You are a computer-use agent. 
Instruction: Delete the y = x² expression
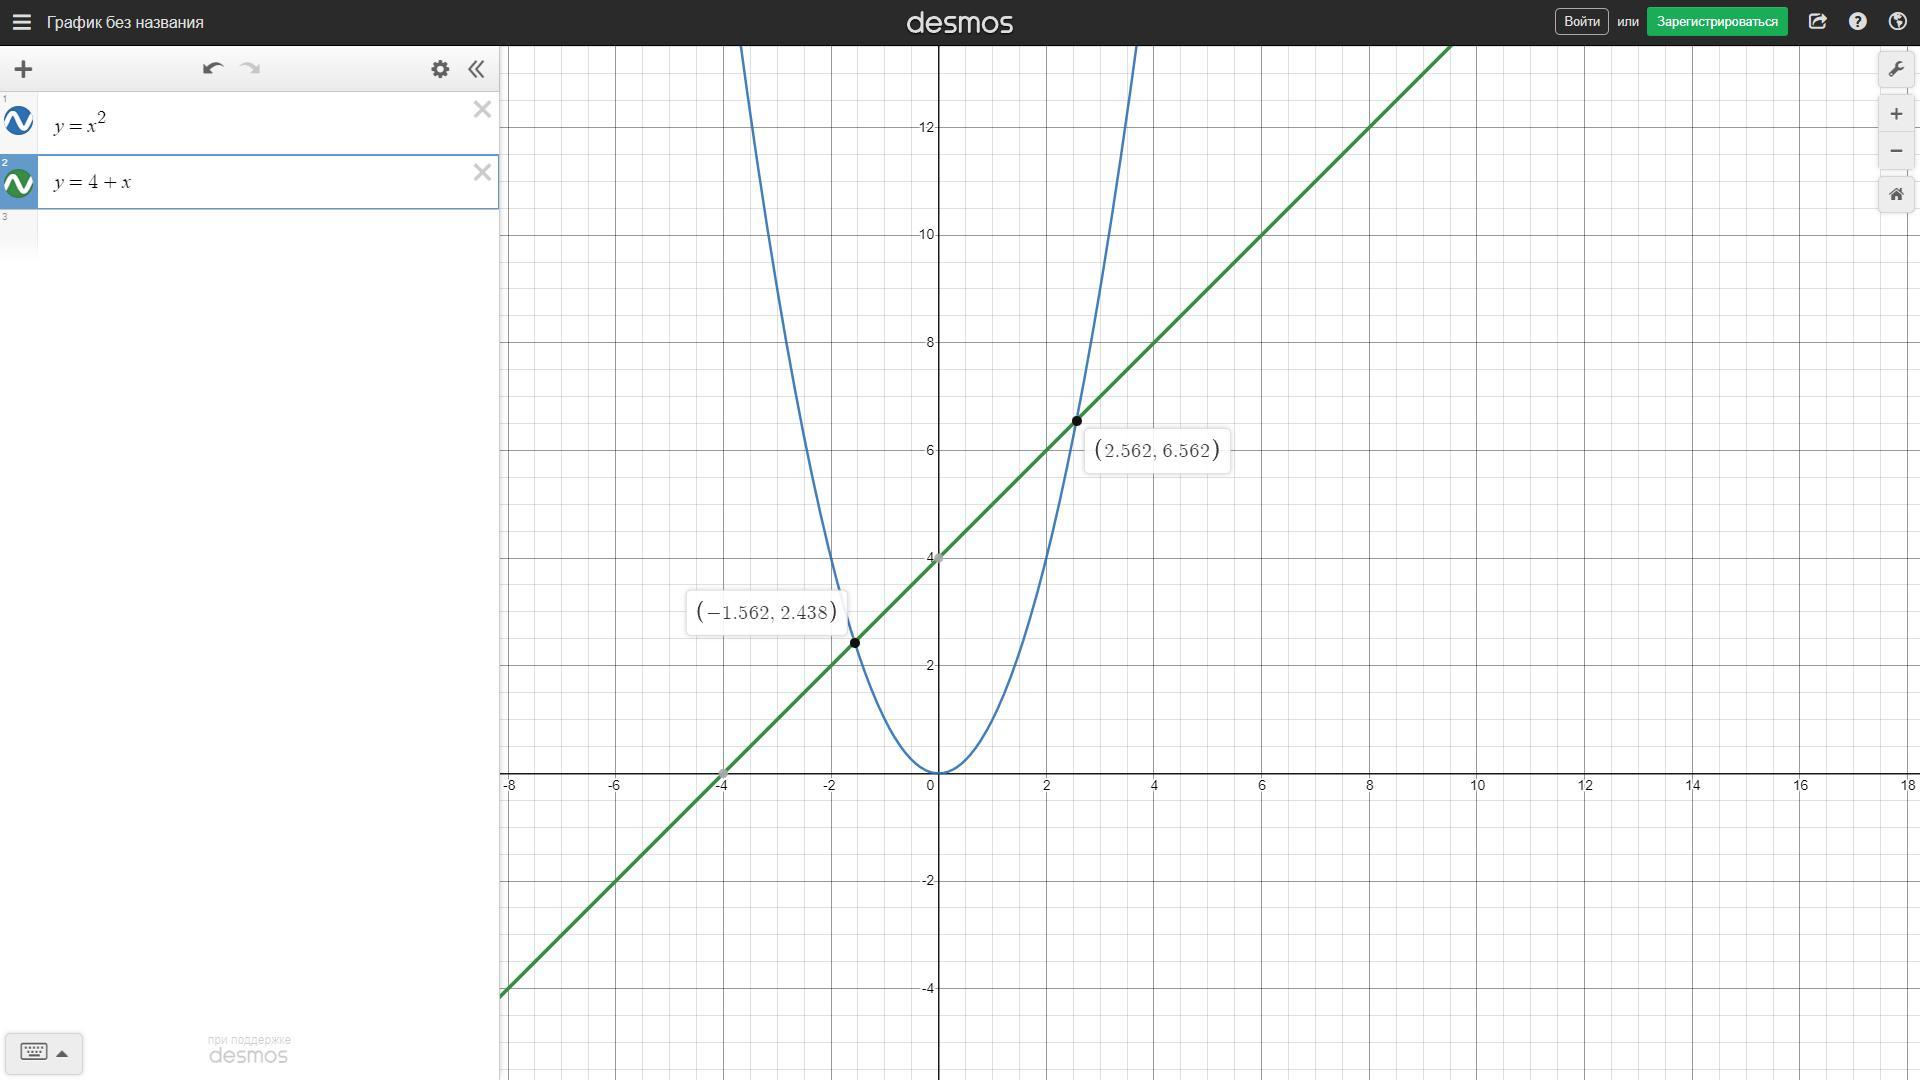[x=482, y=110]
